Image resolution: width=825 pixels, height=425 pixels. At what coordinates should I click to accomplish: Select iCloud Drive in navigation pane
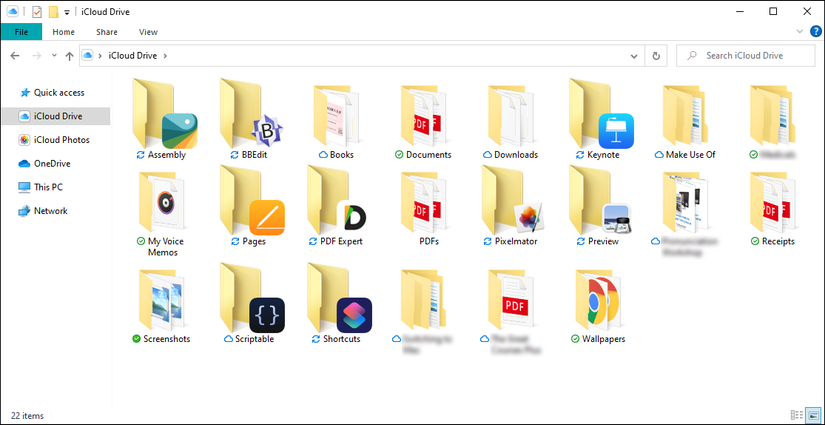click(56, 116)
